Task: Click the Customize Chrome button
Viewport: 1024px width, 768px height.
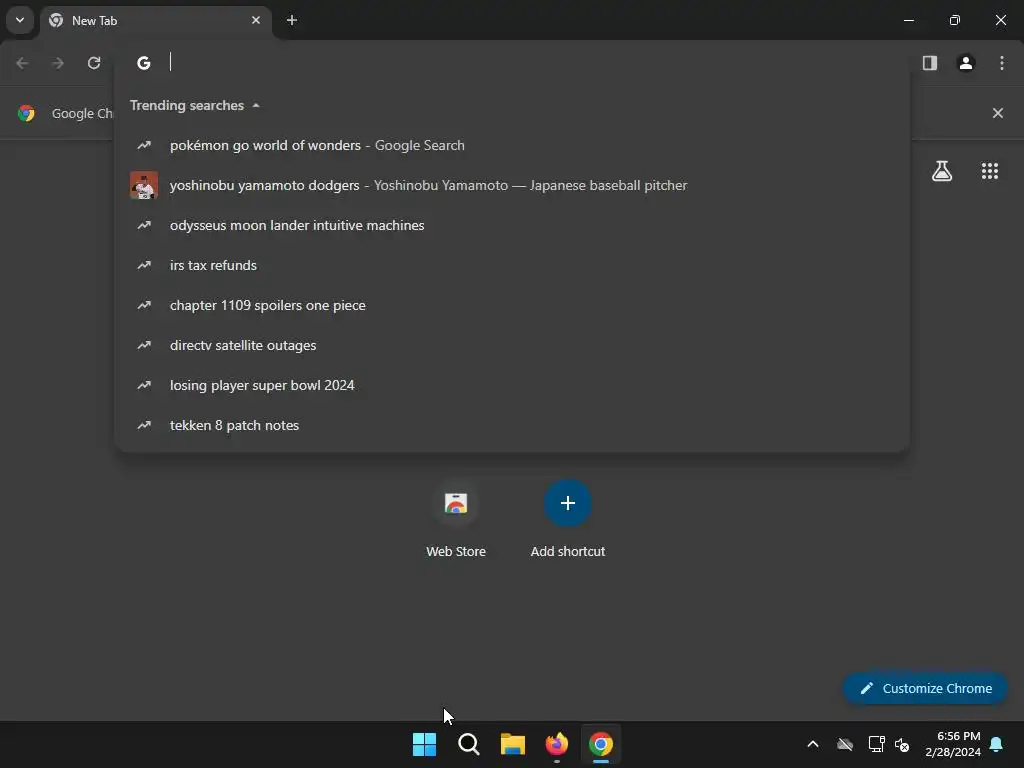Action: click(925, 688)
